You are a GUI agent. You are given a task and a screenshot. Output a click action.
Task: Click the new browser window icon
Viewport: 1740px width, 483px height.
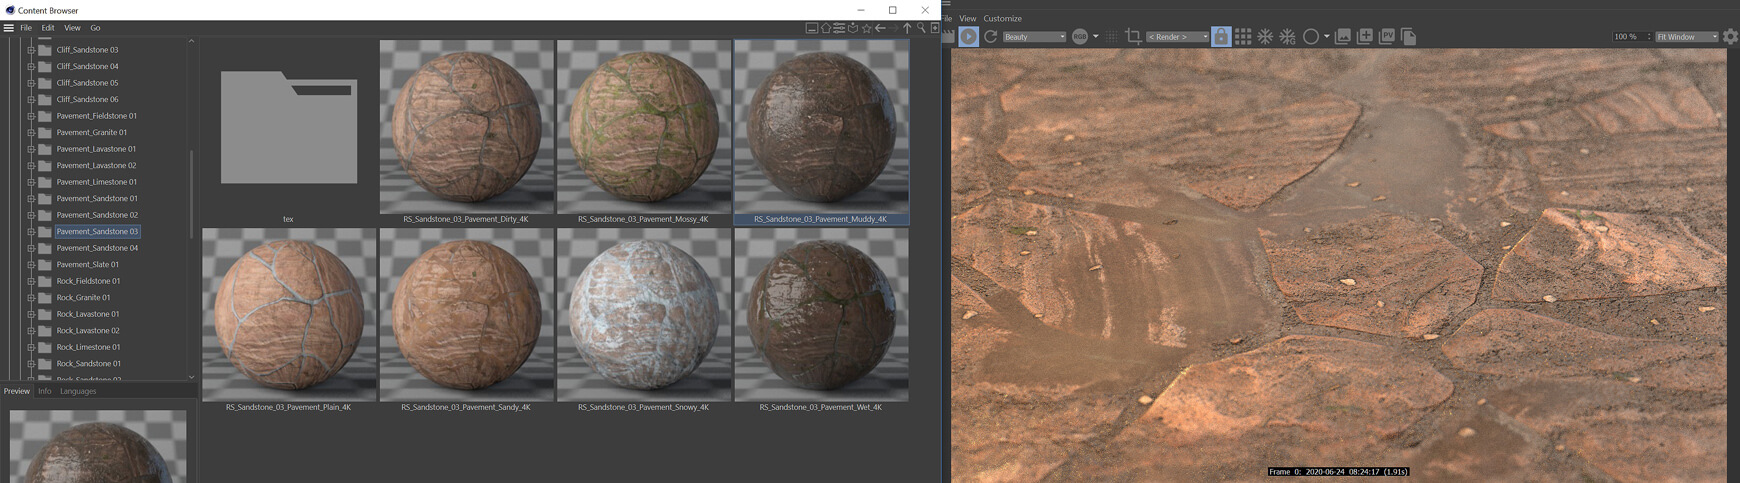[x=935, y=28]
